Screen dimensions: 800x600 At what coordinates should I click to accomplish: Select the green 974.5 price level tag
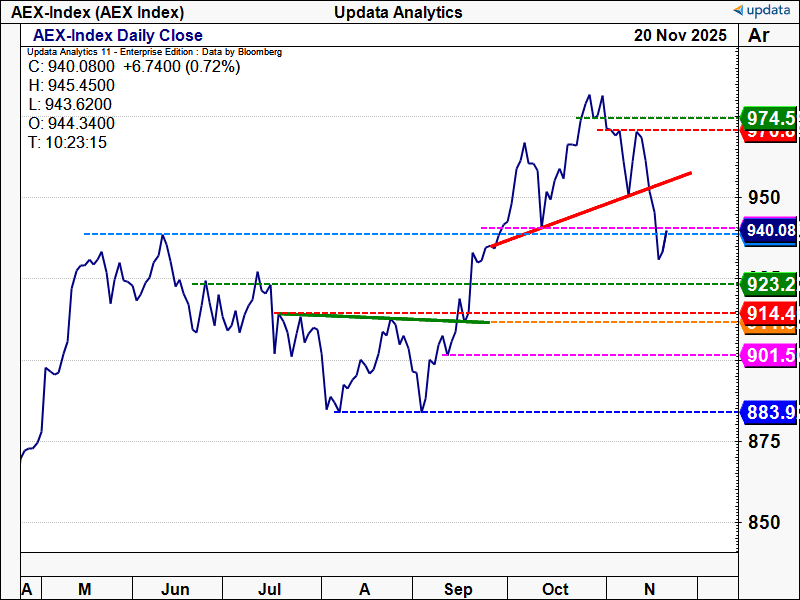coord(768,118)
